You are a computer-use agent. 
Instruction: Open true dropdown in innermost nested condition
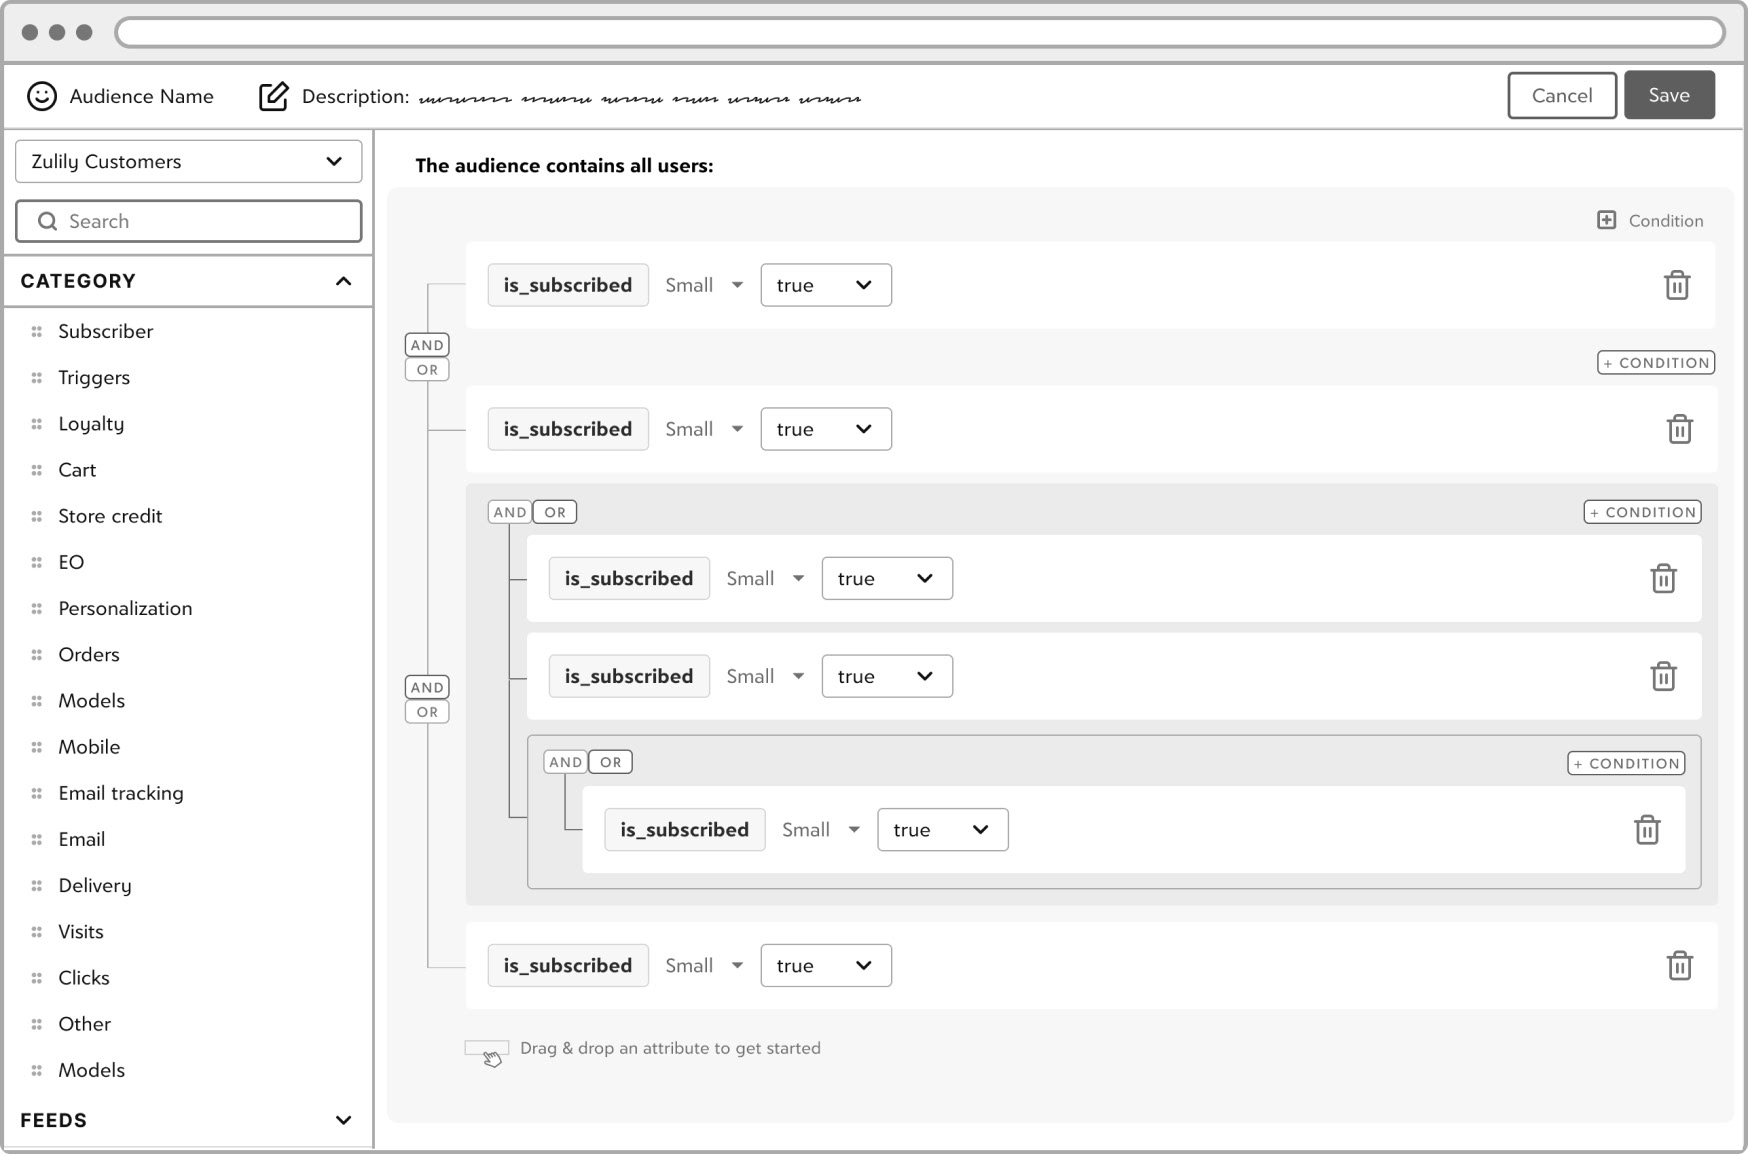point(943,829)
